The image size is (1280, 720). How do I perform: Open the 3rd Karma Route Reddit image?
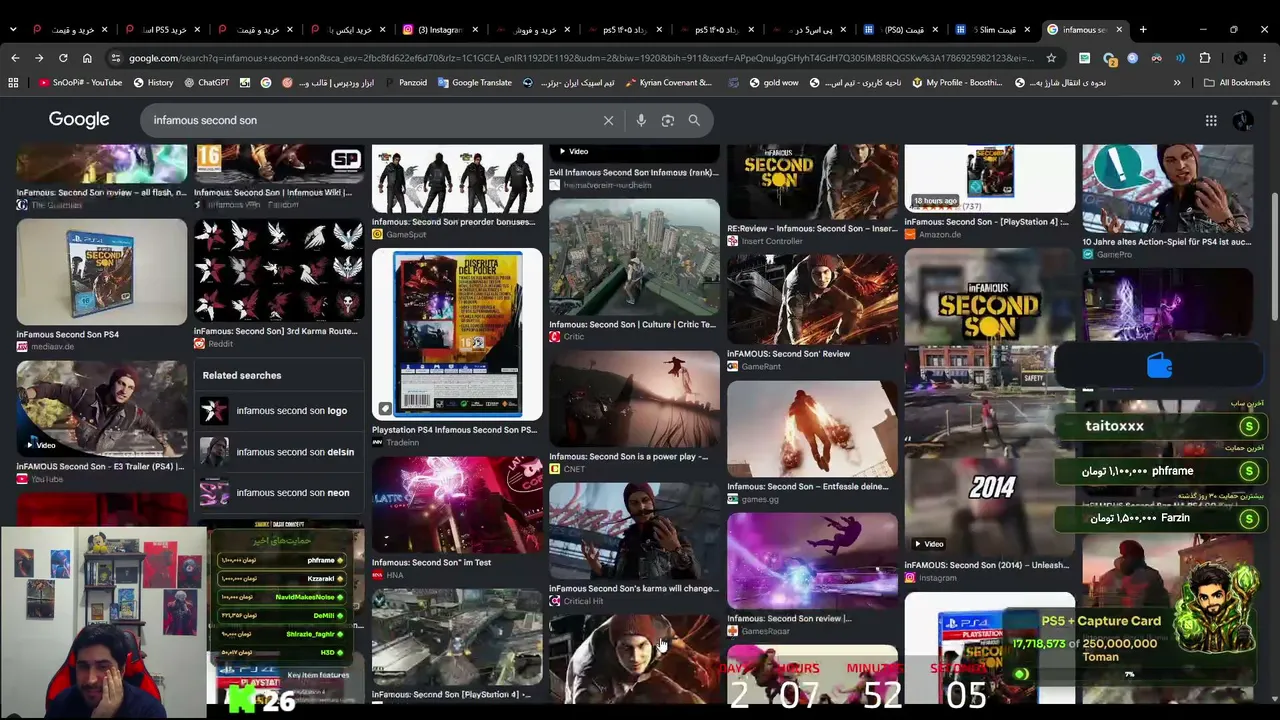(279, 272)
